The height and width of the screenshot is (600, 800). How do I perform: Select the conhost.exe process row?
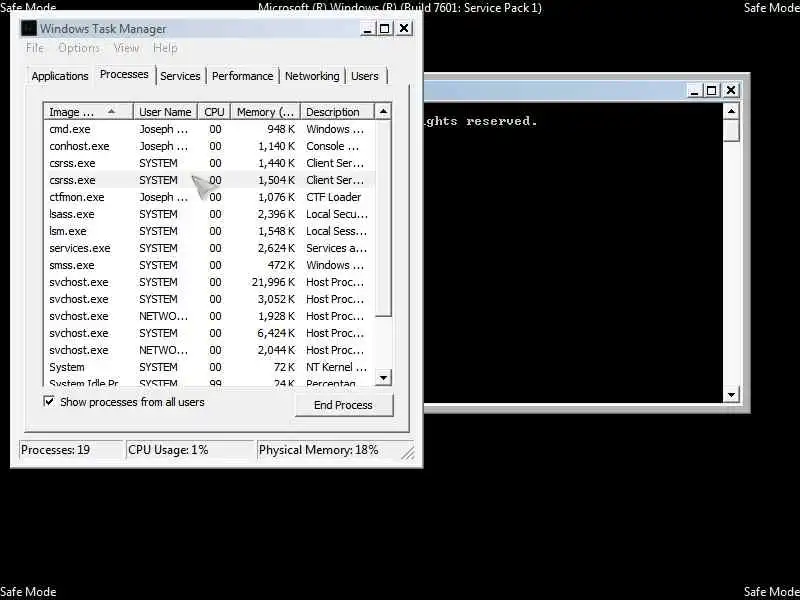209,146
